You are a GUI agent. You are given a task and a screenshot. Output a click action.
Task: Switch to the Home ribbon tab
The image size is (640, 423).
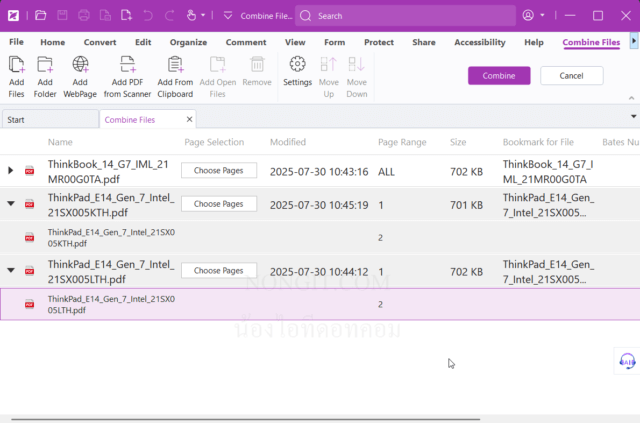click(52, 42)
